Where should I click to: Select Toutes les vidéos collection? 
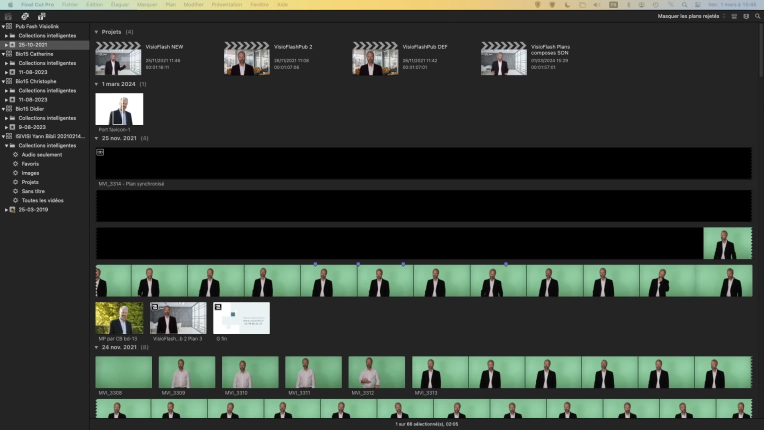tap(40, 200)
